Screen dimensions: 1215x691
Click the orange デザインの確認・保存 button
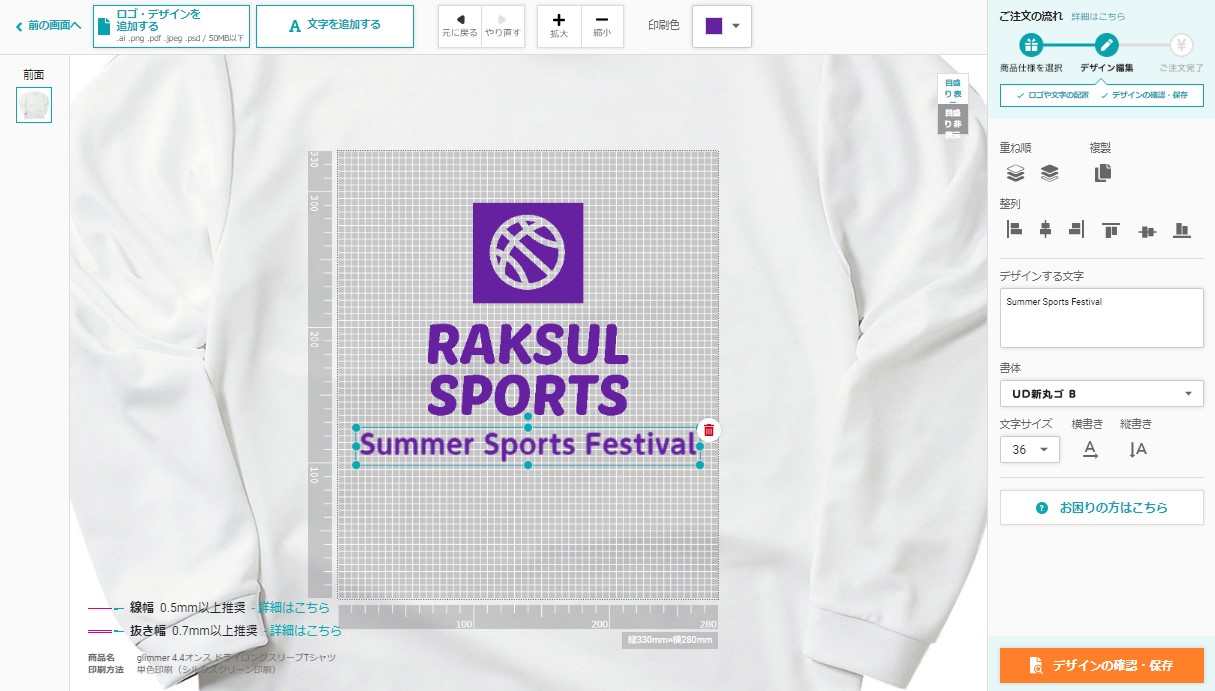[1101, 665]
